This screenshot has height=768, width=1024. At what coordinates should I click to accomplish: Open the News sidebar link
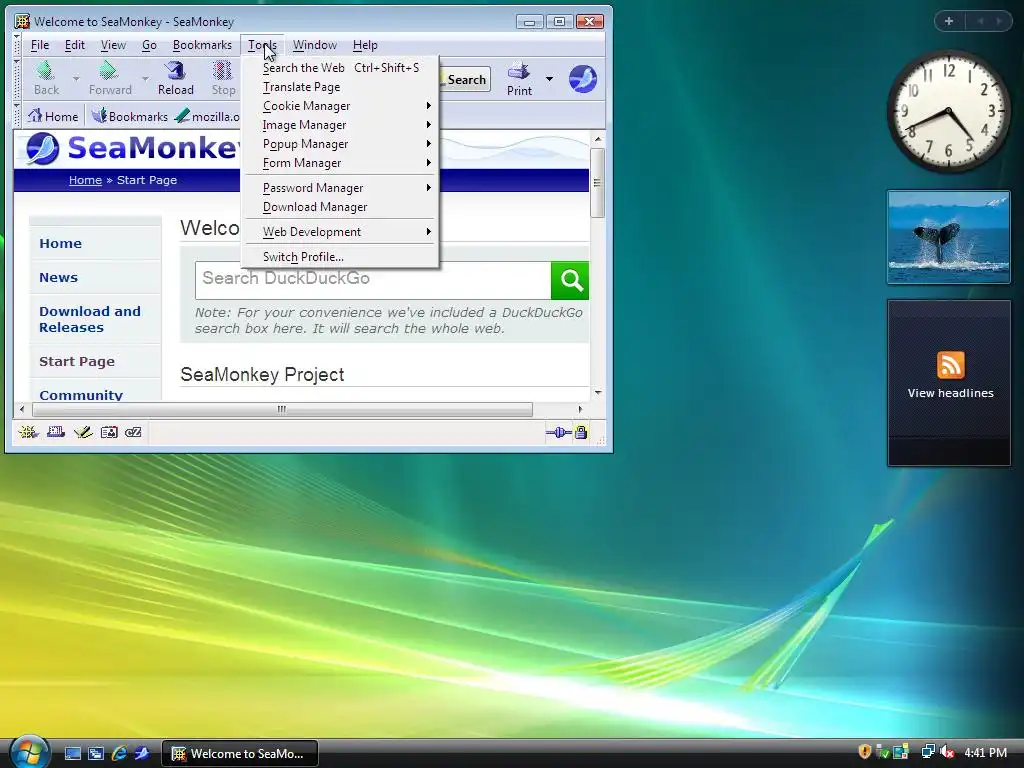58,278
